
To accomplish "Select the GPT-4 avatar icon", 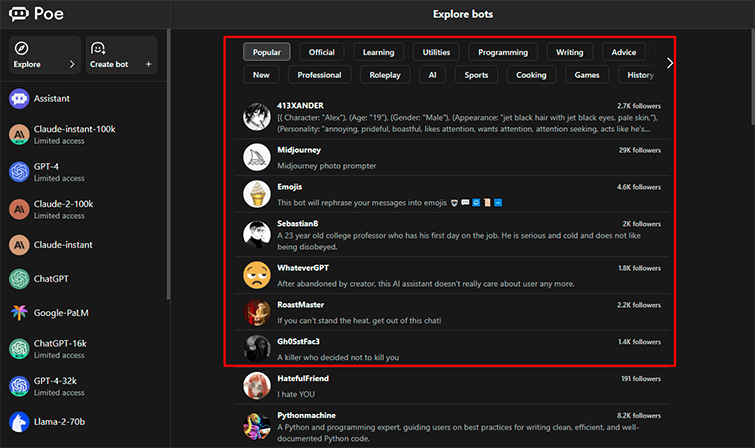I will pyautogui.click(x=19, y=172).
